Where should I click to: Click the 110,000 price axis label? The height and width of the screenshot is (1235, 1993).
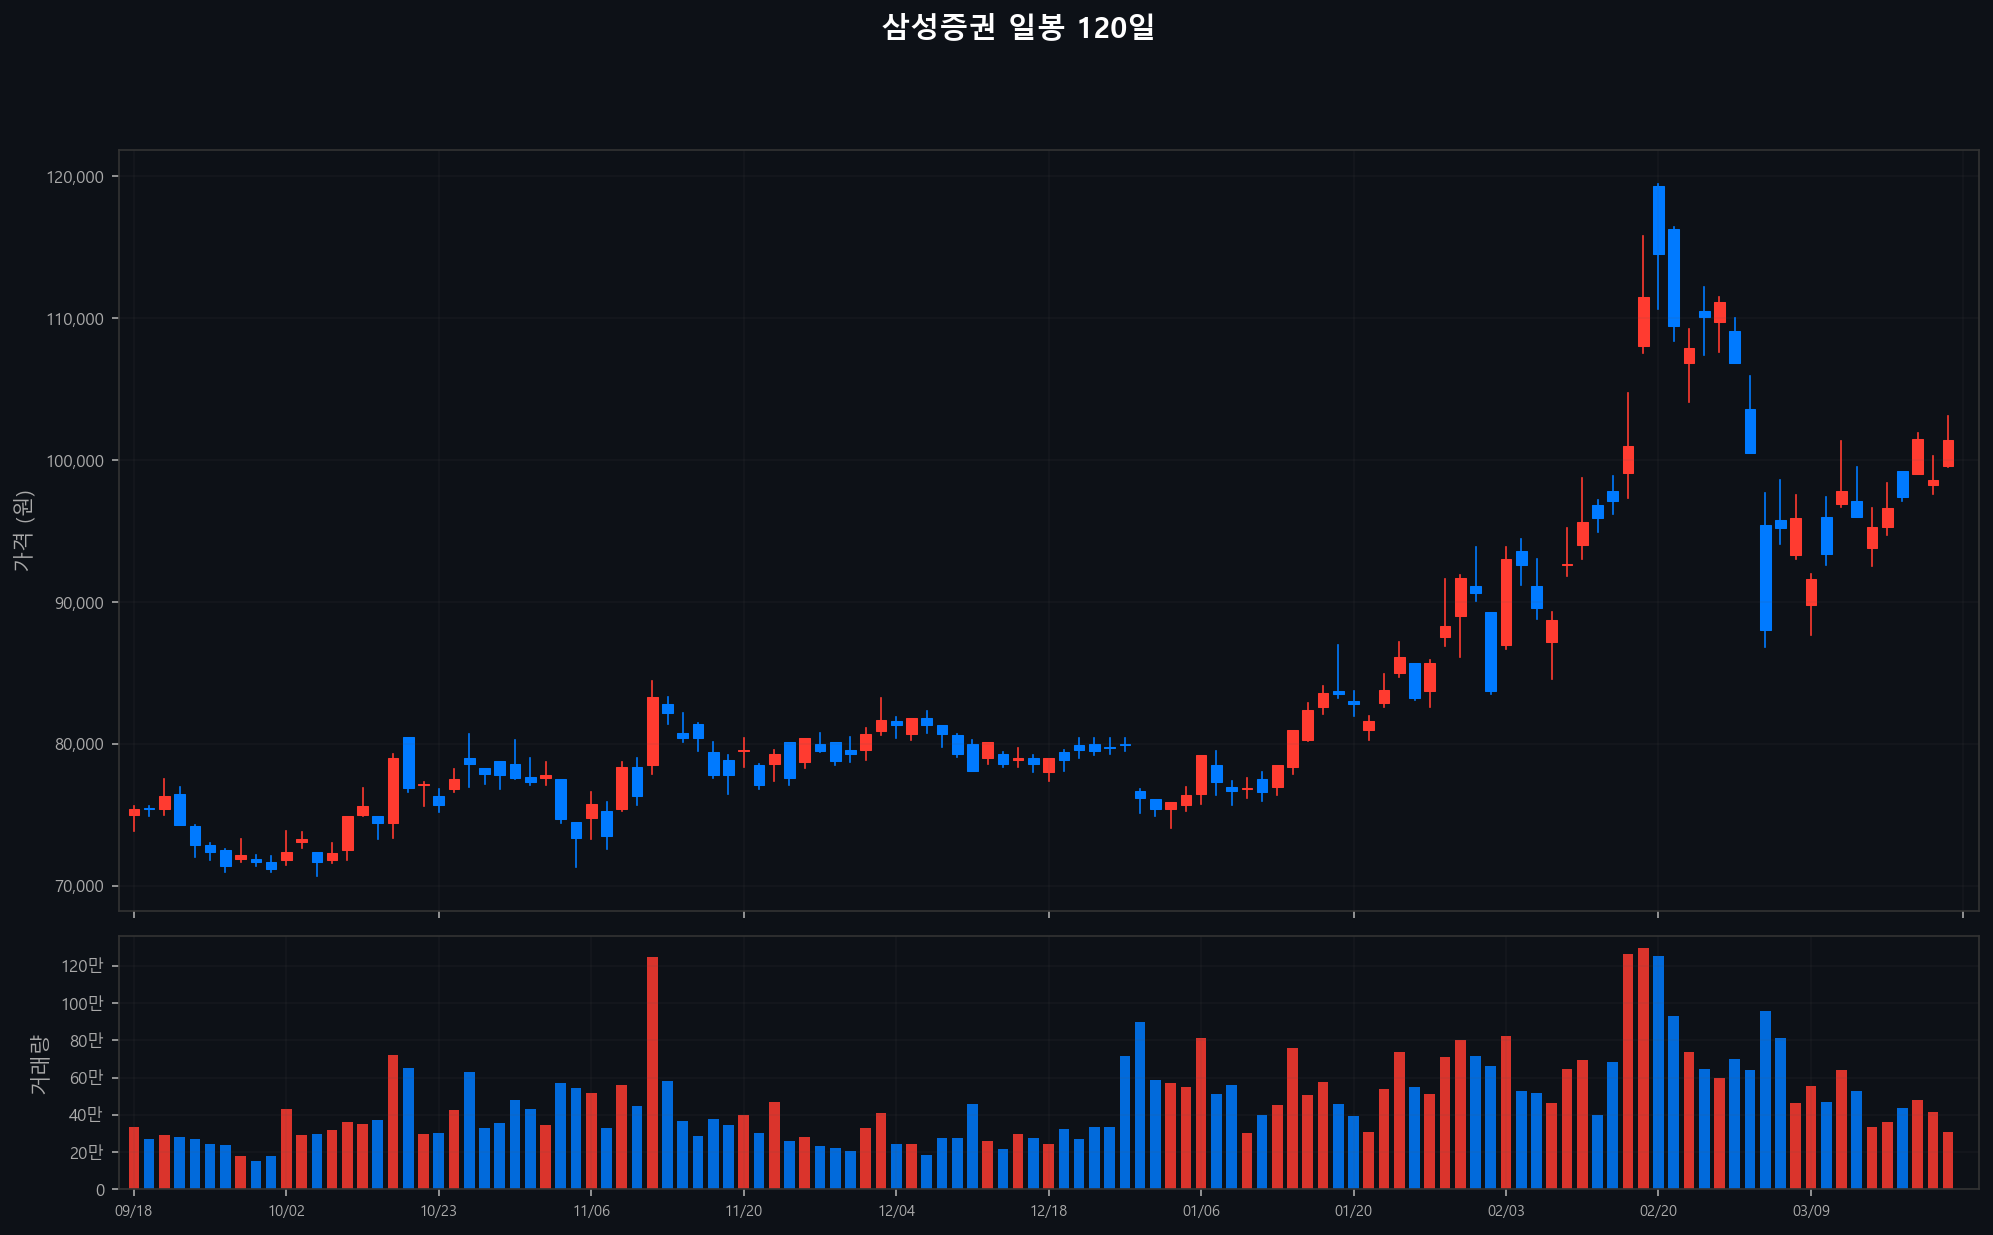point(75,319)
